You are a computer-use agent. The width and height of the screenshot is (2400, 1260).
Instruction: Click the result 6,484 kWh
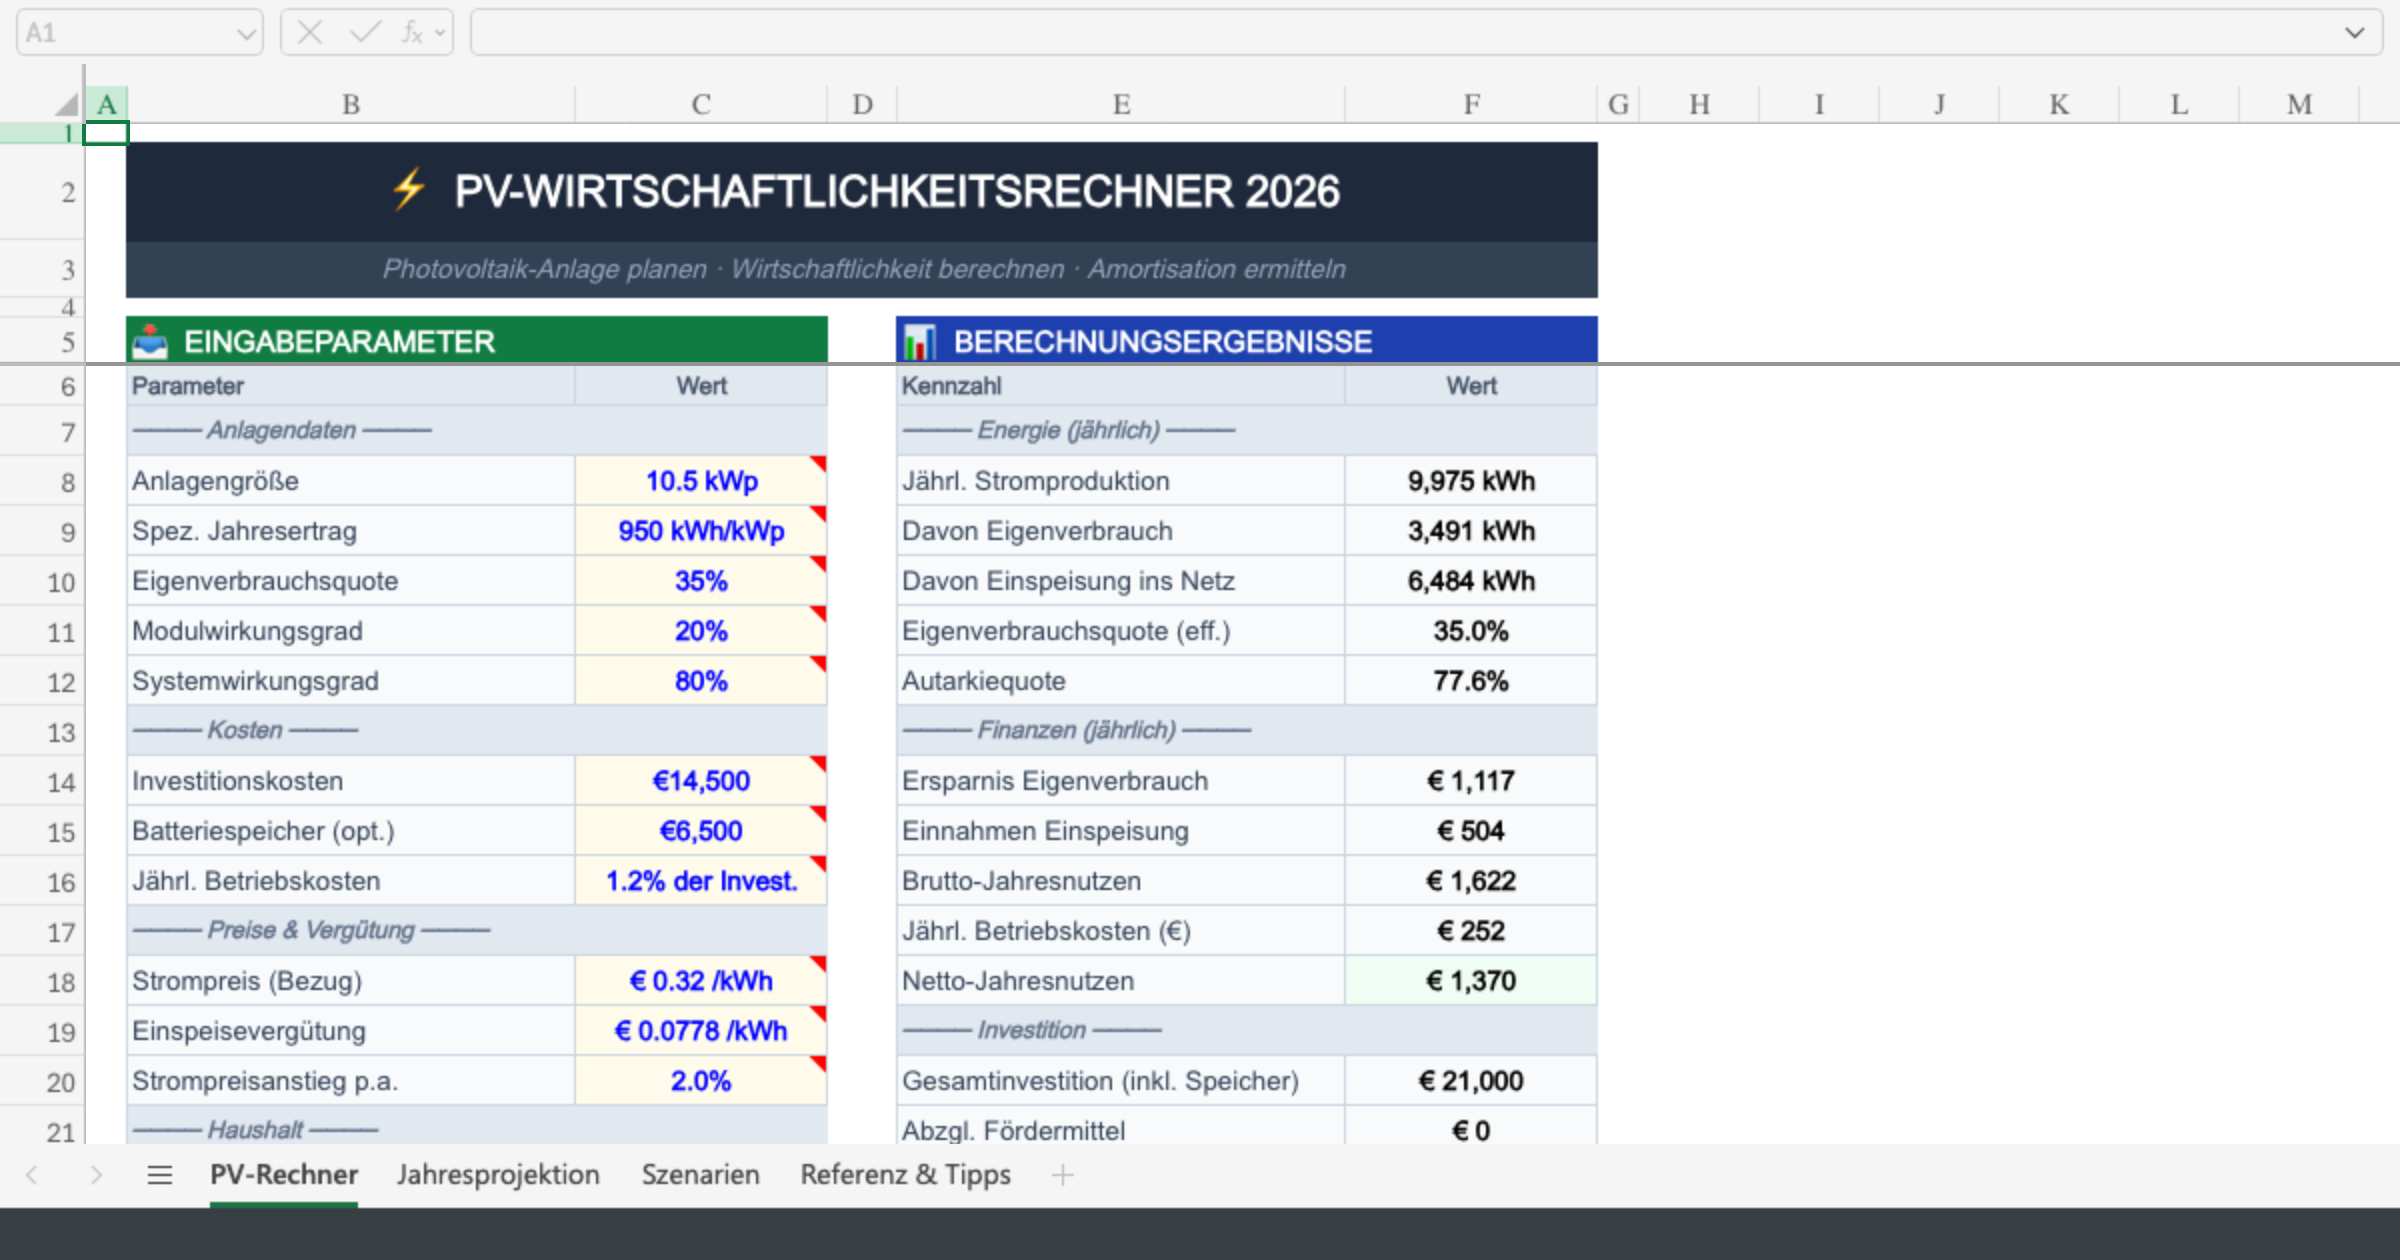click(x=1471, y=581)
